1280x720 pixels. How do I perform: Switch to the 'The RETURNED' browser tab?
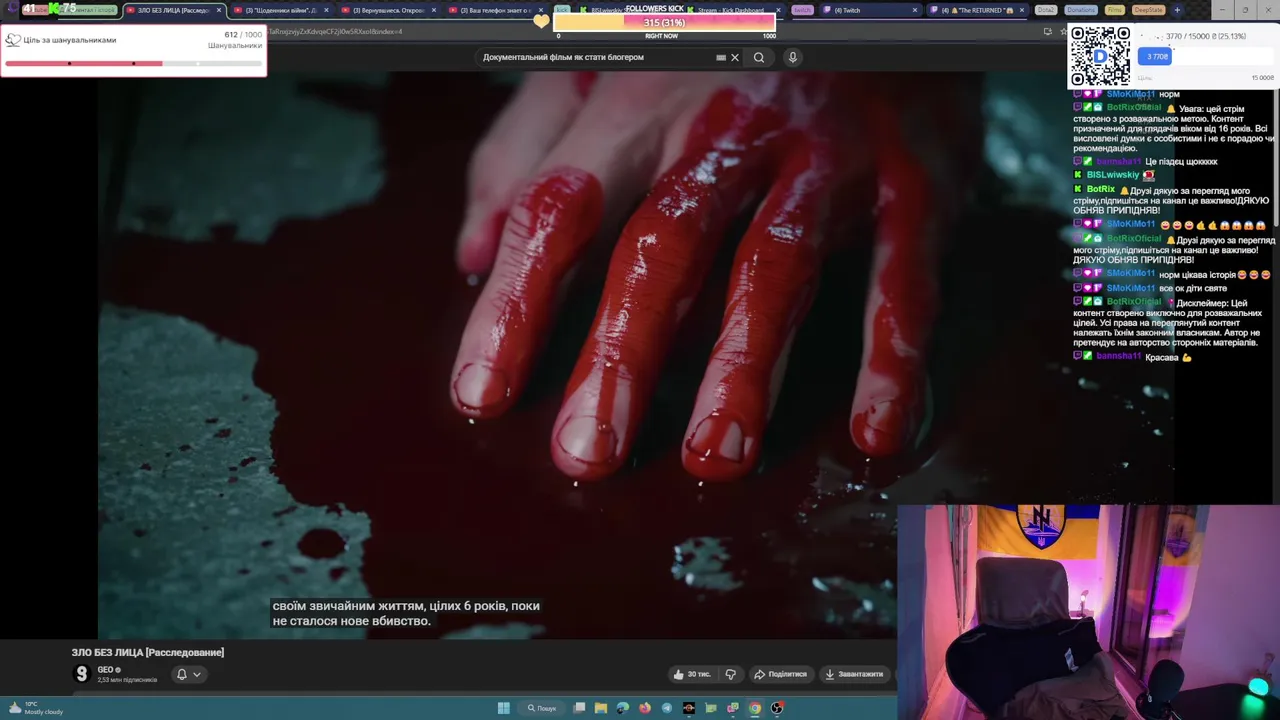(975, 10)
